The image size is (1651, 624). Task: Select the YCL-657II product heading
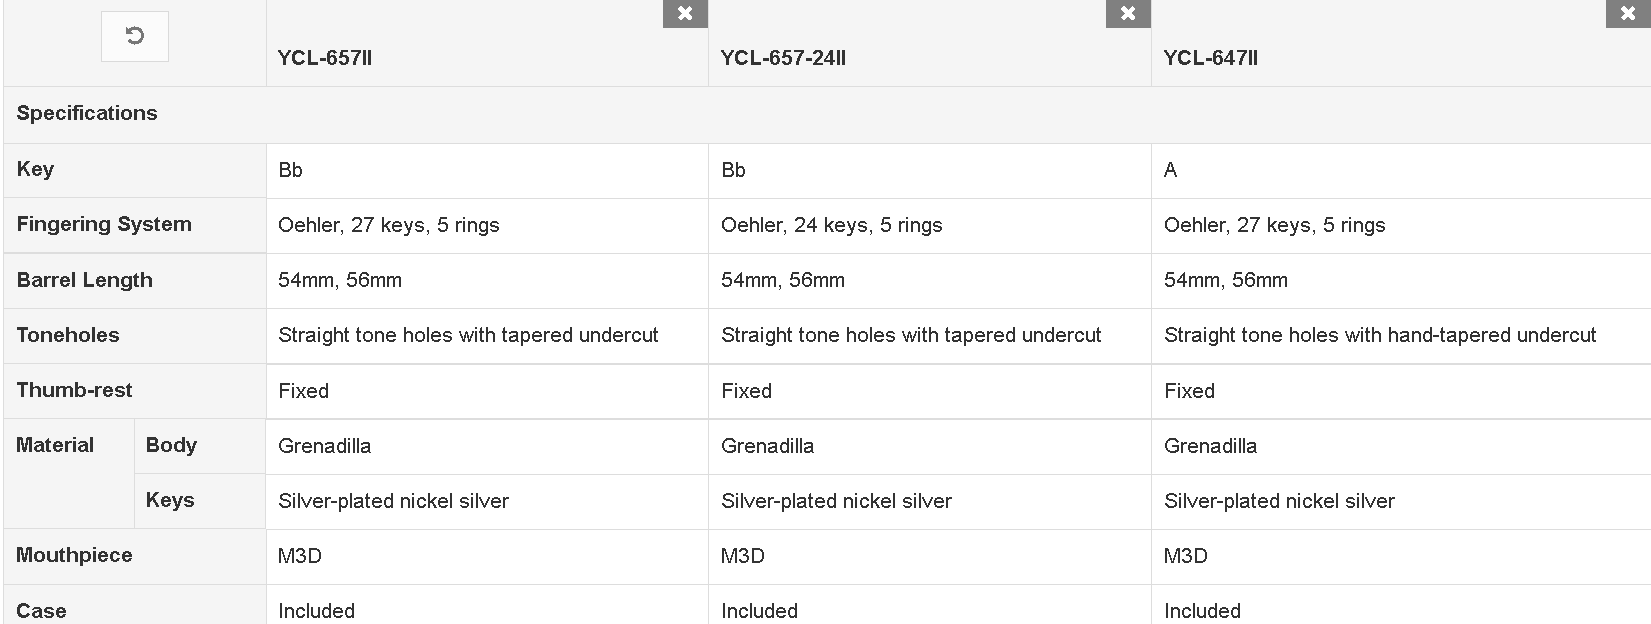coord(325,58)
